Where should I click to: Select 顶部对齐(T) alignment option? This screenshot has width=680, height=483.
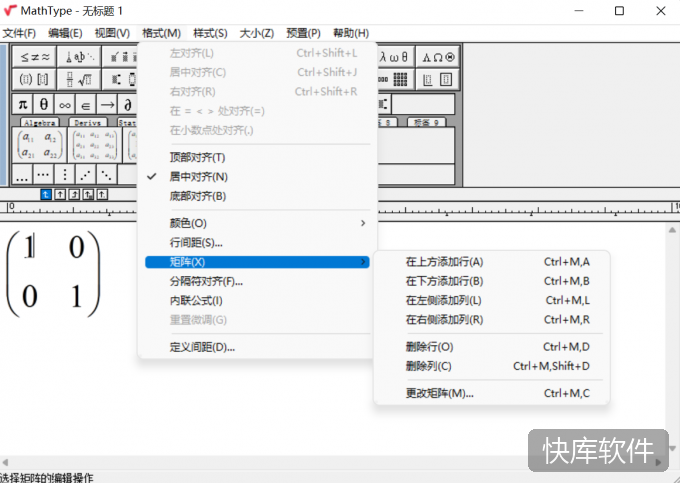point(257,157)
